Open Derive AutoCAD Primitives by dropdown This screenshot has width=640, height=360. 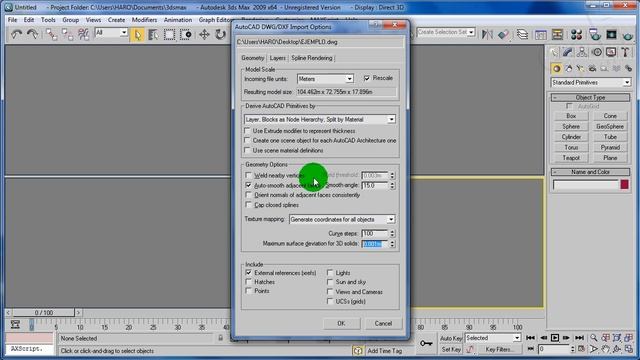(x=320, y=120)
